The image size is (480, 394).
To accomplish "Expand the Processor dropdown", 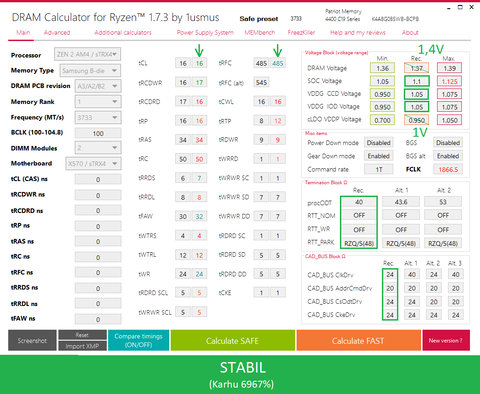I will (x=87, y=54).
